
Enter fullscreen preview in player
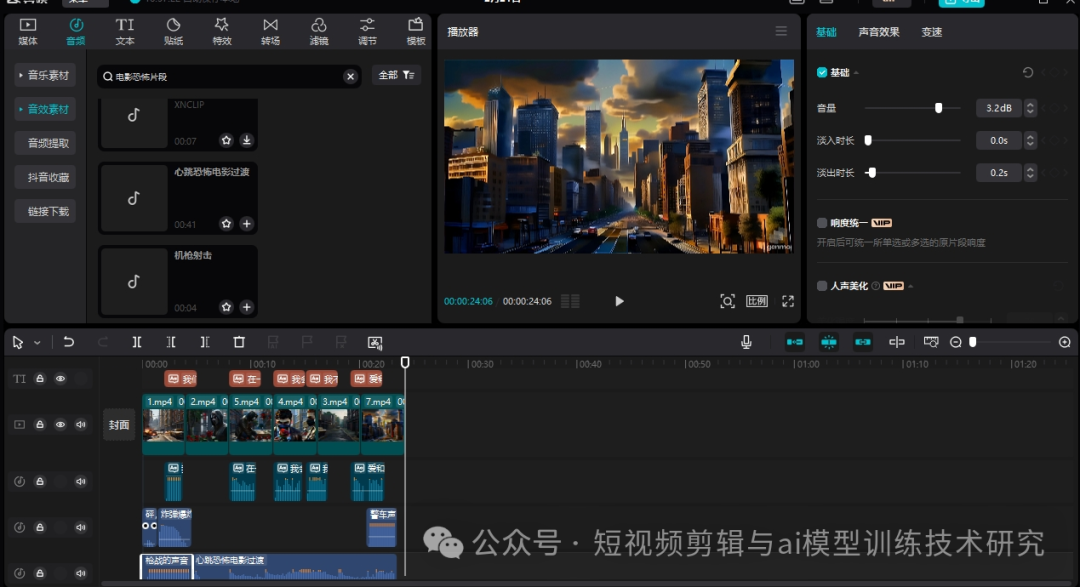[x=788, y=301]
